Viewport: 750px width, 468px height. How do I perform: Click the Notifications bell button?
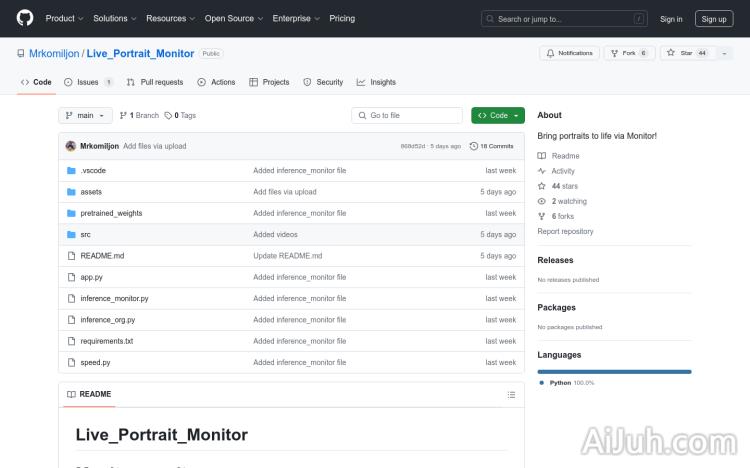[569, 53]
